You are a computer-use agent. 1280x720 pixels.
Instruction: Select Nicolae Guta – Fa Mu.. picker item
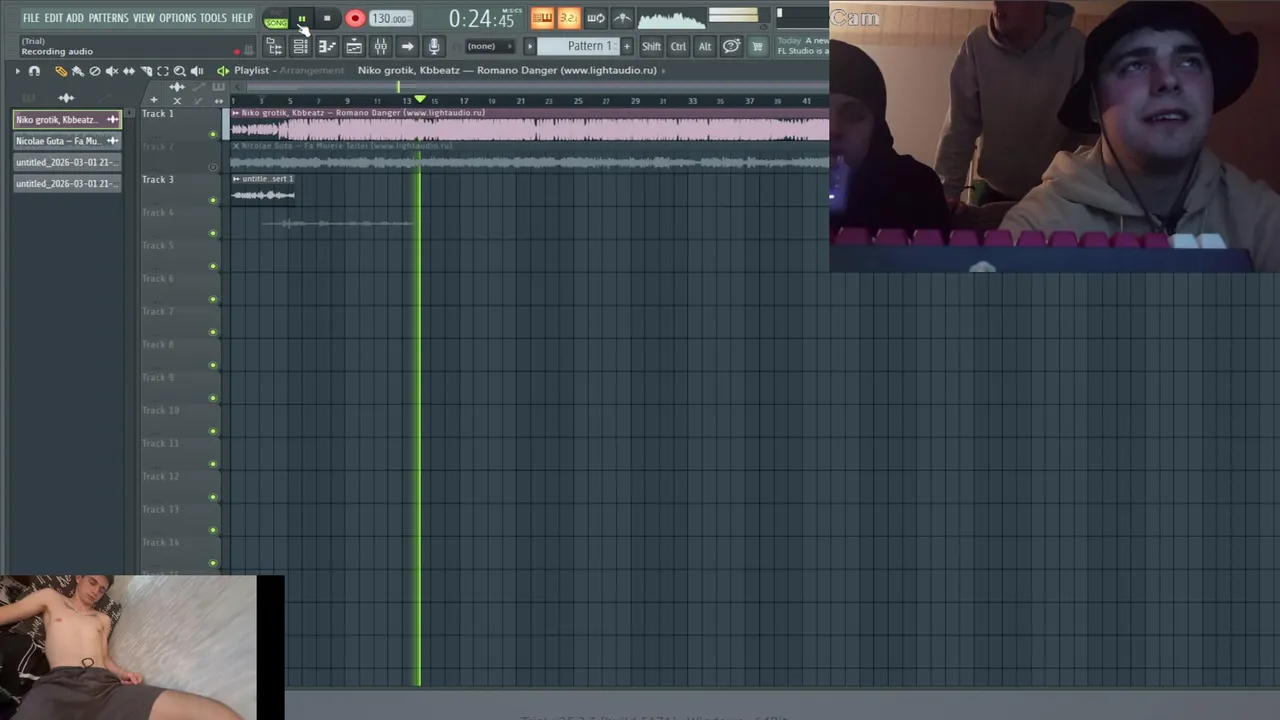[x=66, y=141]
